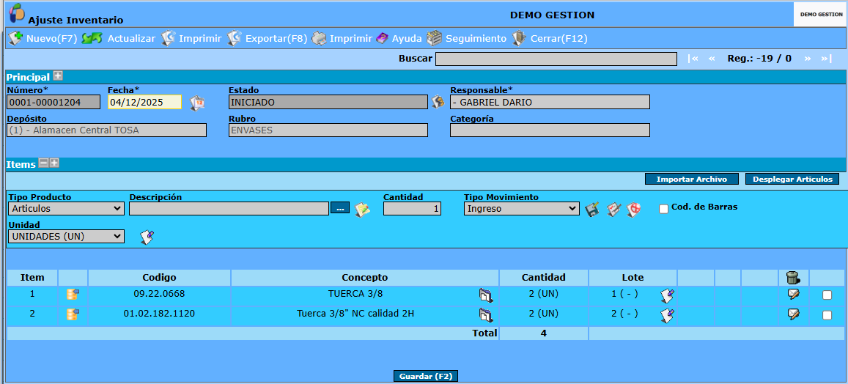Click the Total quantity value 4

pos(544,333)
